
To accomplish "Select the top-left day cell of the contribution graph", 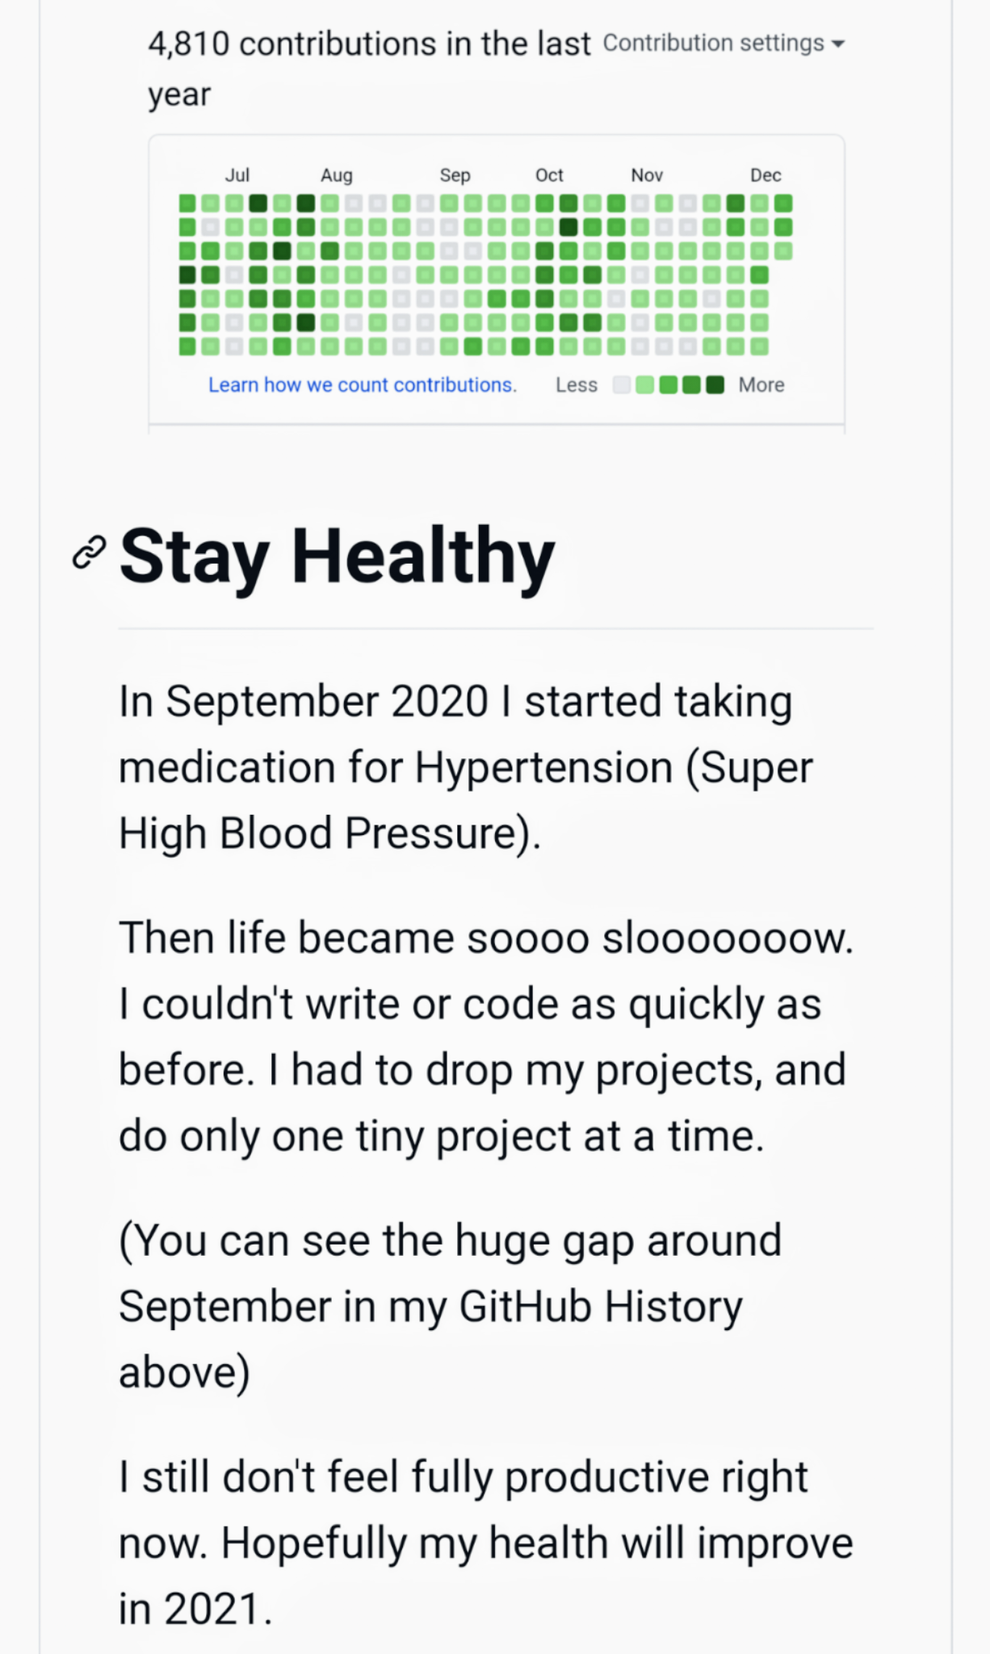I will (x=187, y=203).
